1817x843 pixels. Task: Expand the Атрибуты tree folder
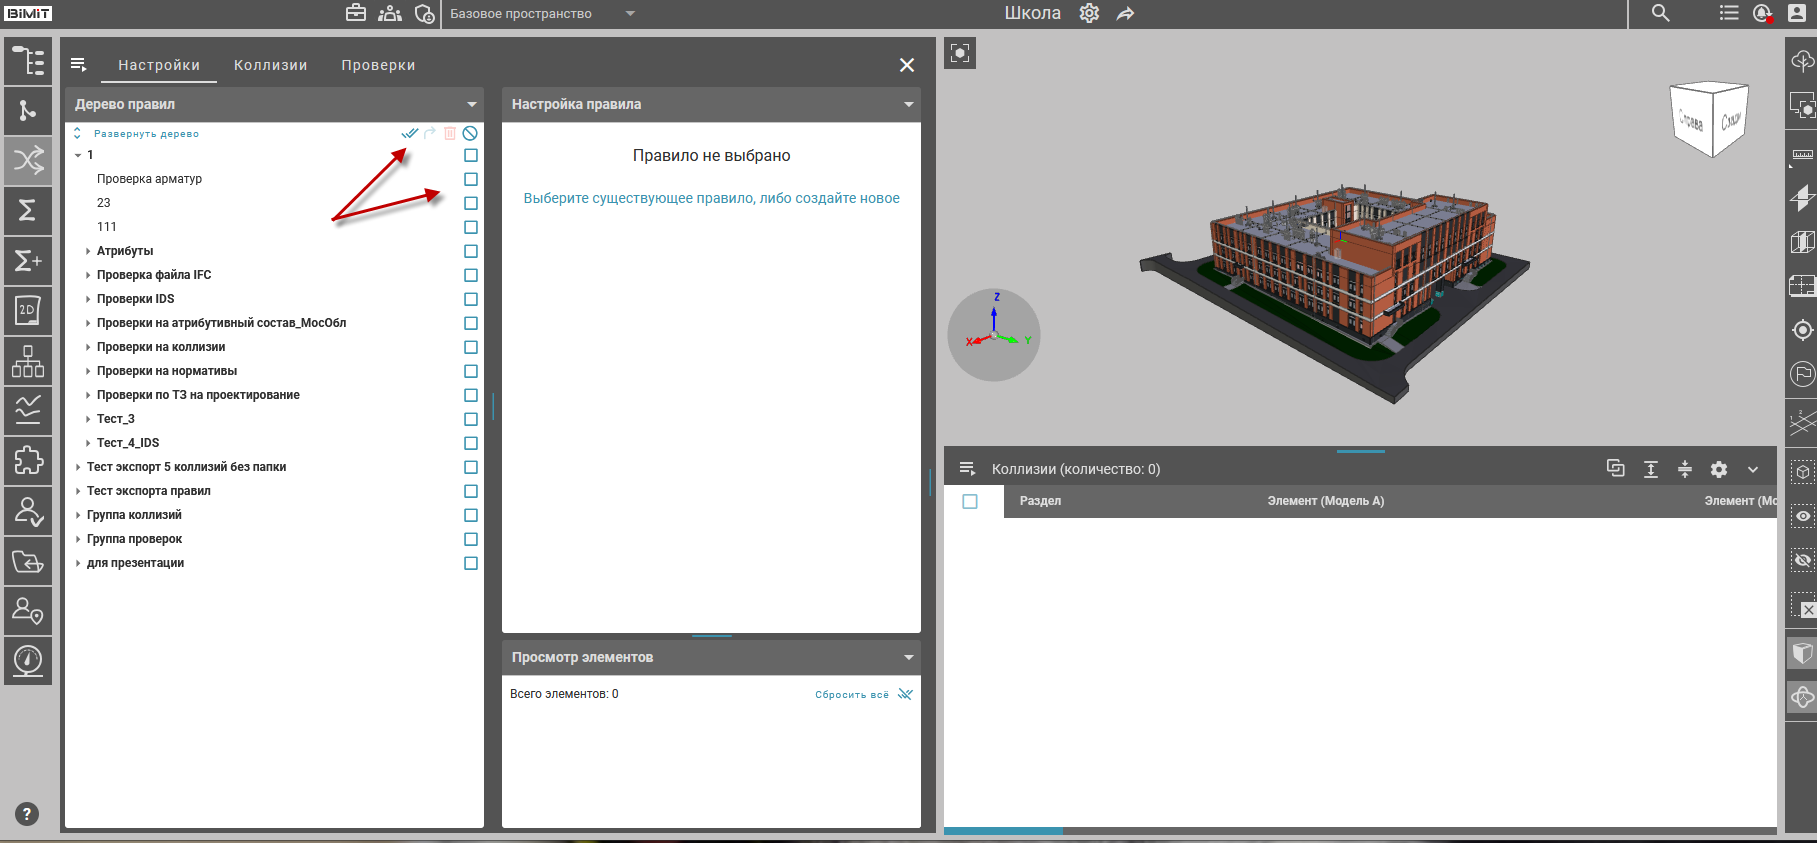[88, 251]
